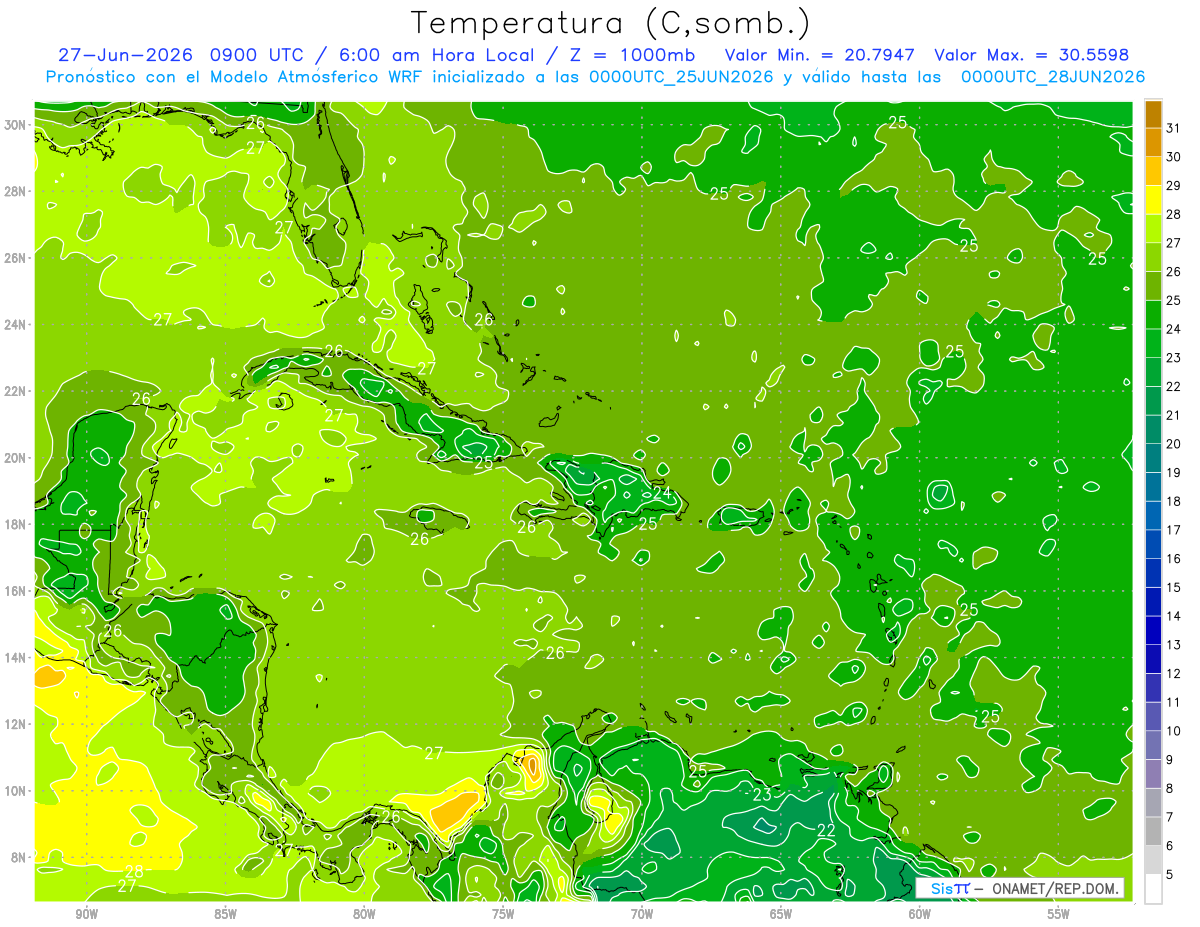
Task: Click the 90W longitude axis label
Action: pos(87,913)
